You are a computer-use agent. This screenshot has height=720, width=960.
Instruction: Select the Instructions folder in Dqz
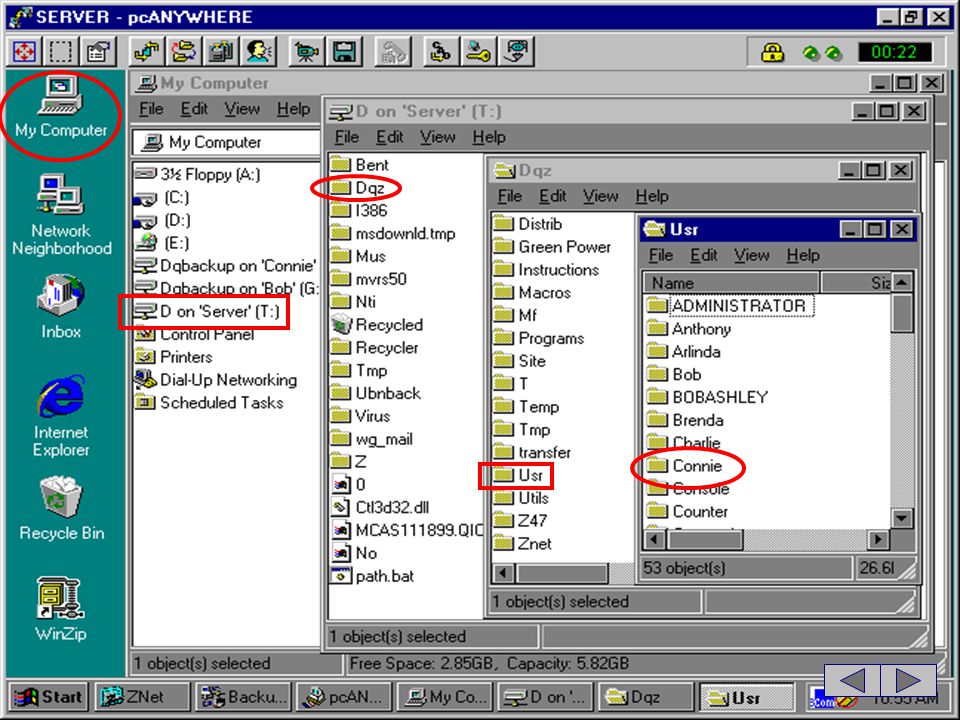547,269
